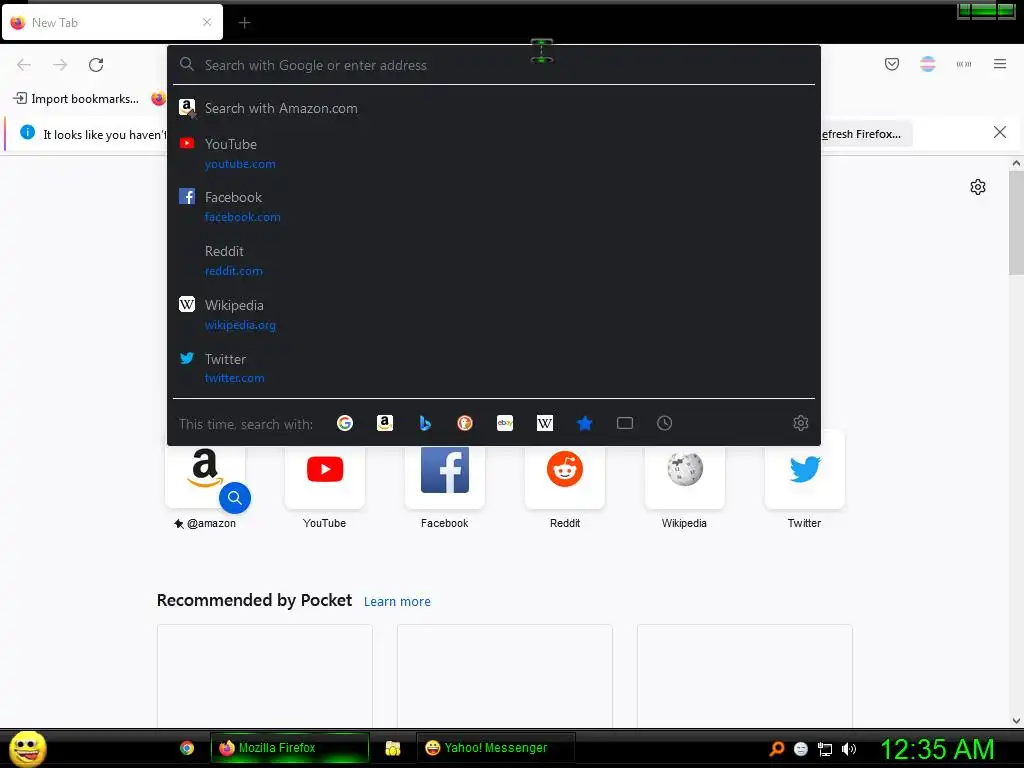
Task: Choose Search with Amazon.com suggestion
Action: [x=494, y=108]
